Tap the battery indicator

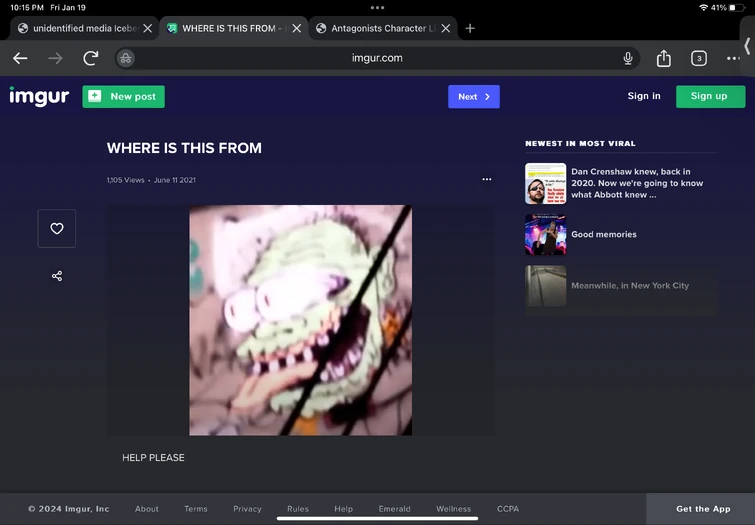(736, 8)
